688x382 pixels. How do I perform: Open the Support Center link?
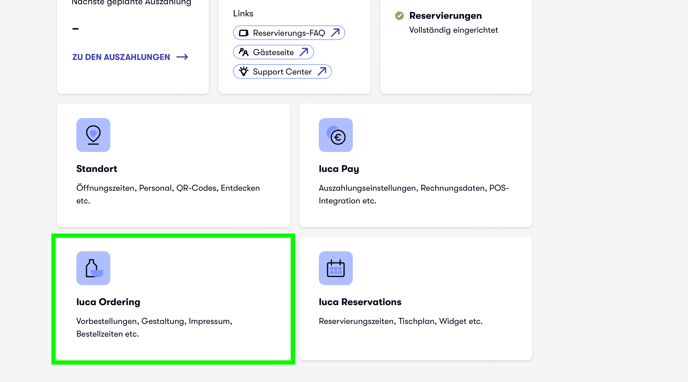coord(283,71)
